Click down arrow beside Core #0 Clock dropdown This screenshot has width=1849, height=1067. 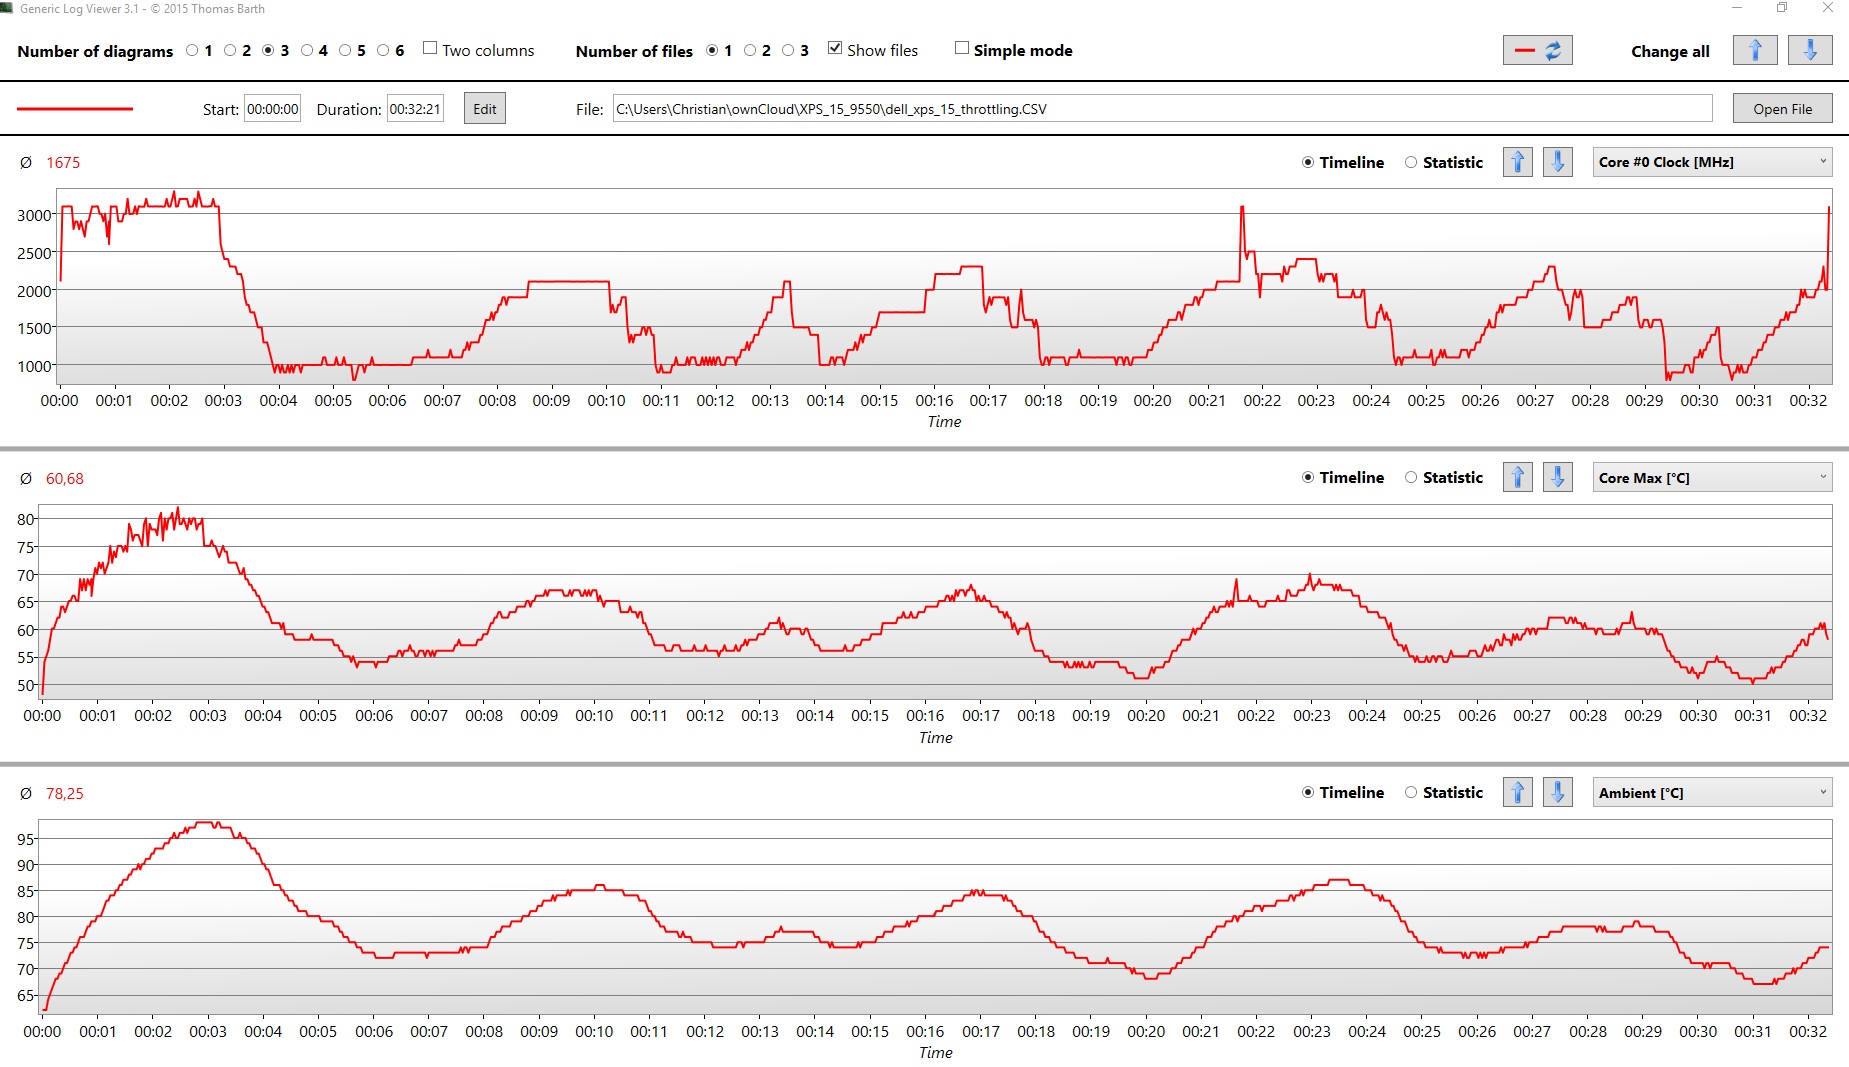tap(1557, 162)
